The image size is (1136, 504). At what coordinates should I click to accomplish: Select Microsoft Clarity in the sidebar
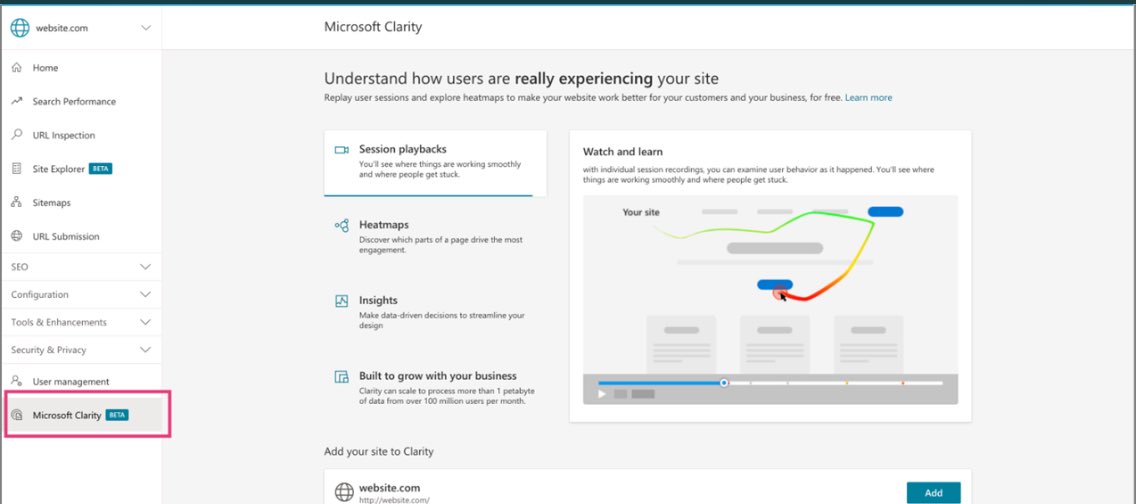tap(81, 416)
